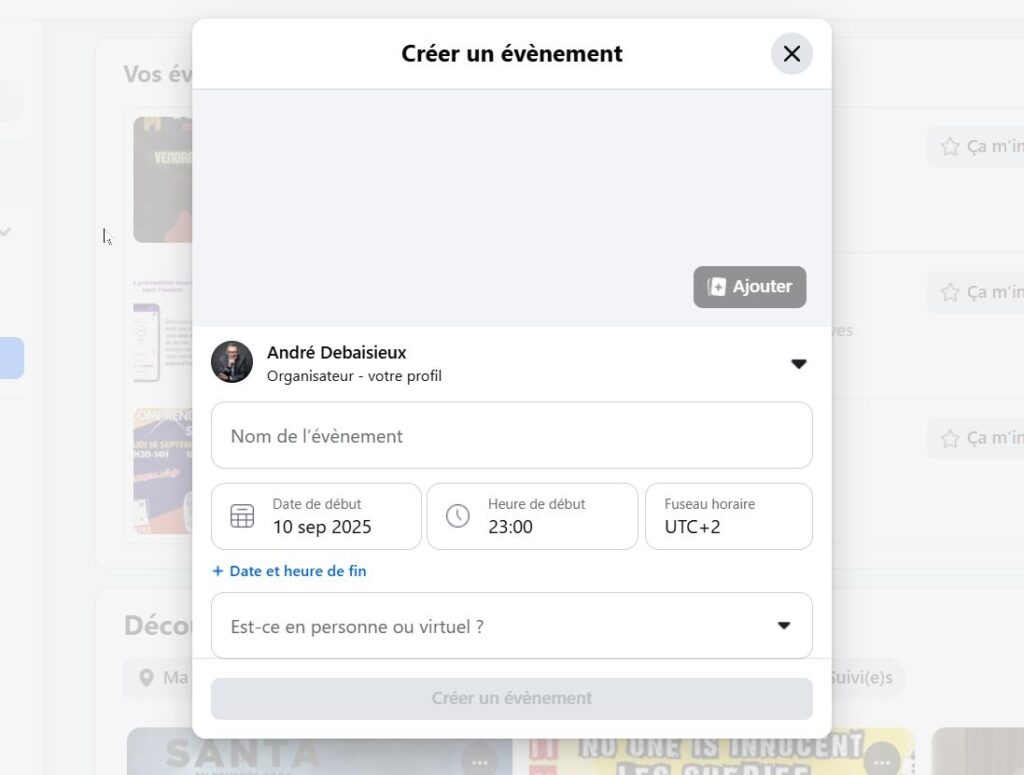Open the Heure de début 23:00 selector
The height and width of the screenshot is (775, 1024).
(532, 516)
